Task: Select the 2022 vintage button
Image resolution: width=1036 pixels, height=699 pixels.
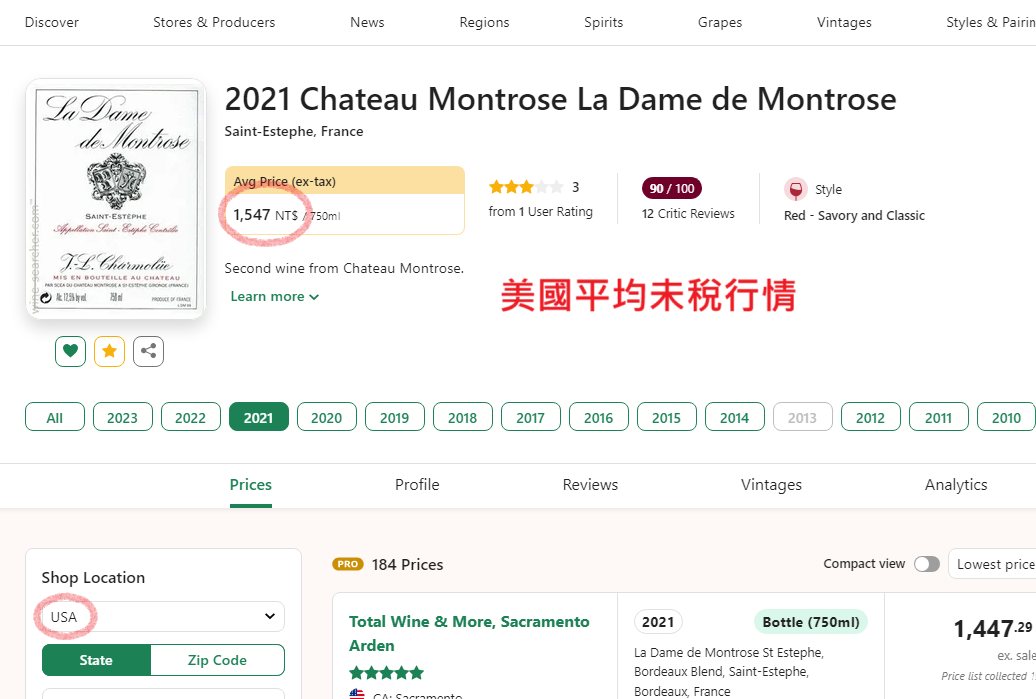Action: 191,417
